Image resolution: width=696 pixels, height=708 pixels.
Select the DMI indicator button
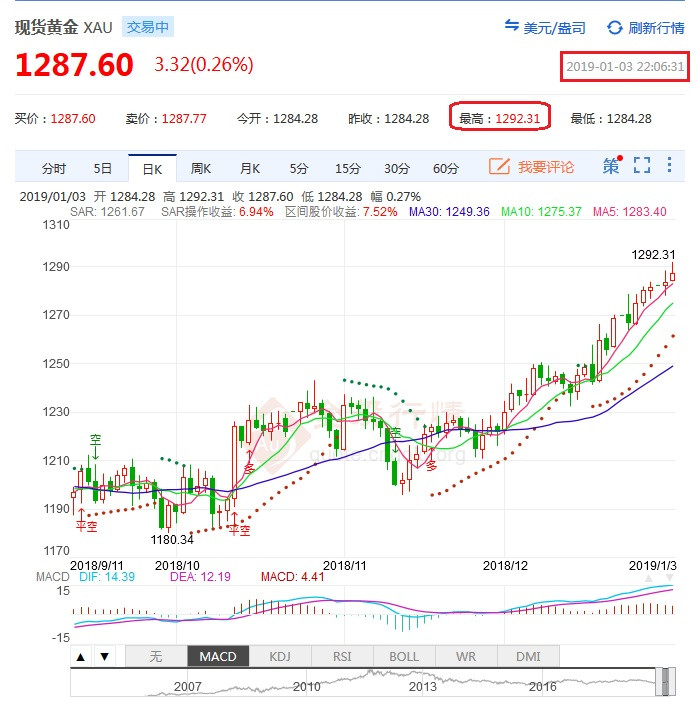(x=528, y=657)
